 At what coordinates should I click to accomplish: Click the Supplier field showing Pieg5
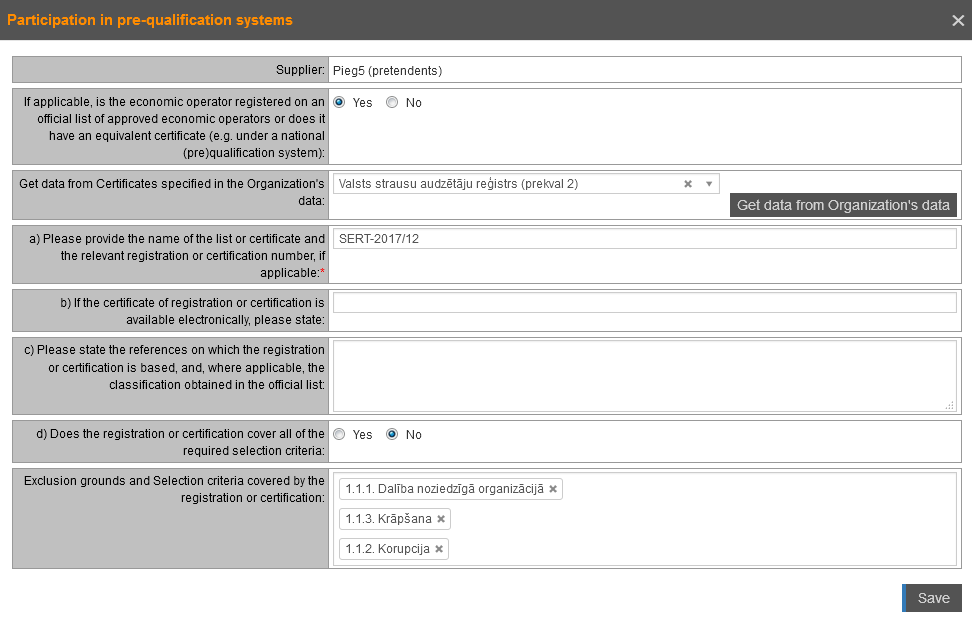point(644,71)
